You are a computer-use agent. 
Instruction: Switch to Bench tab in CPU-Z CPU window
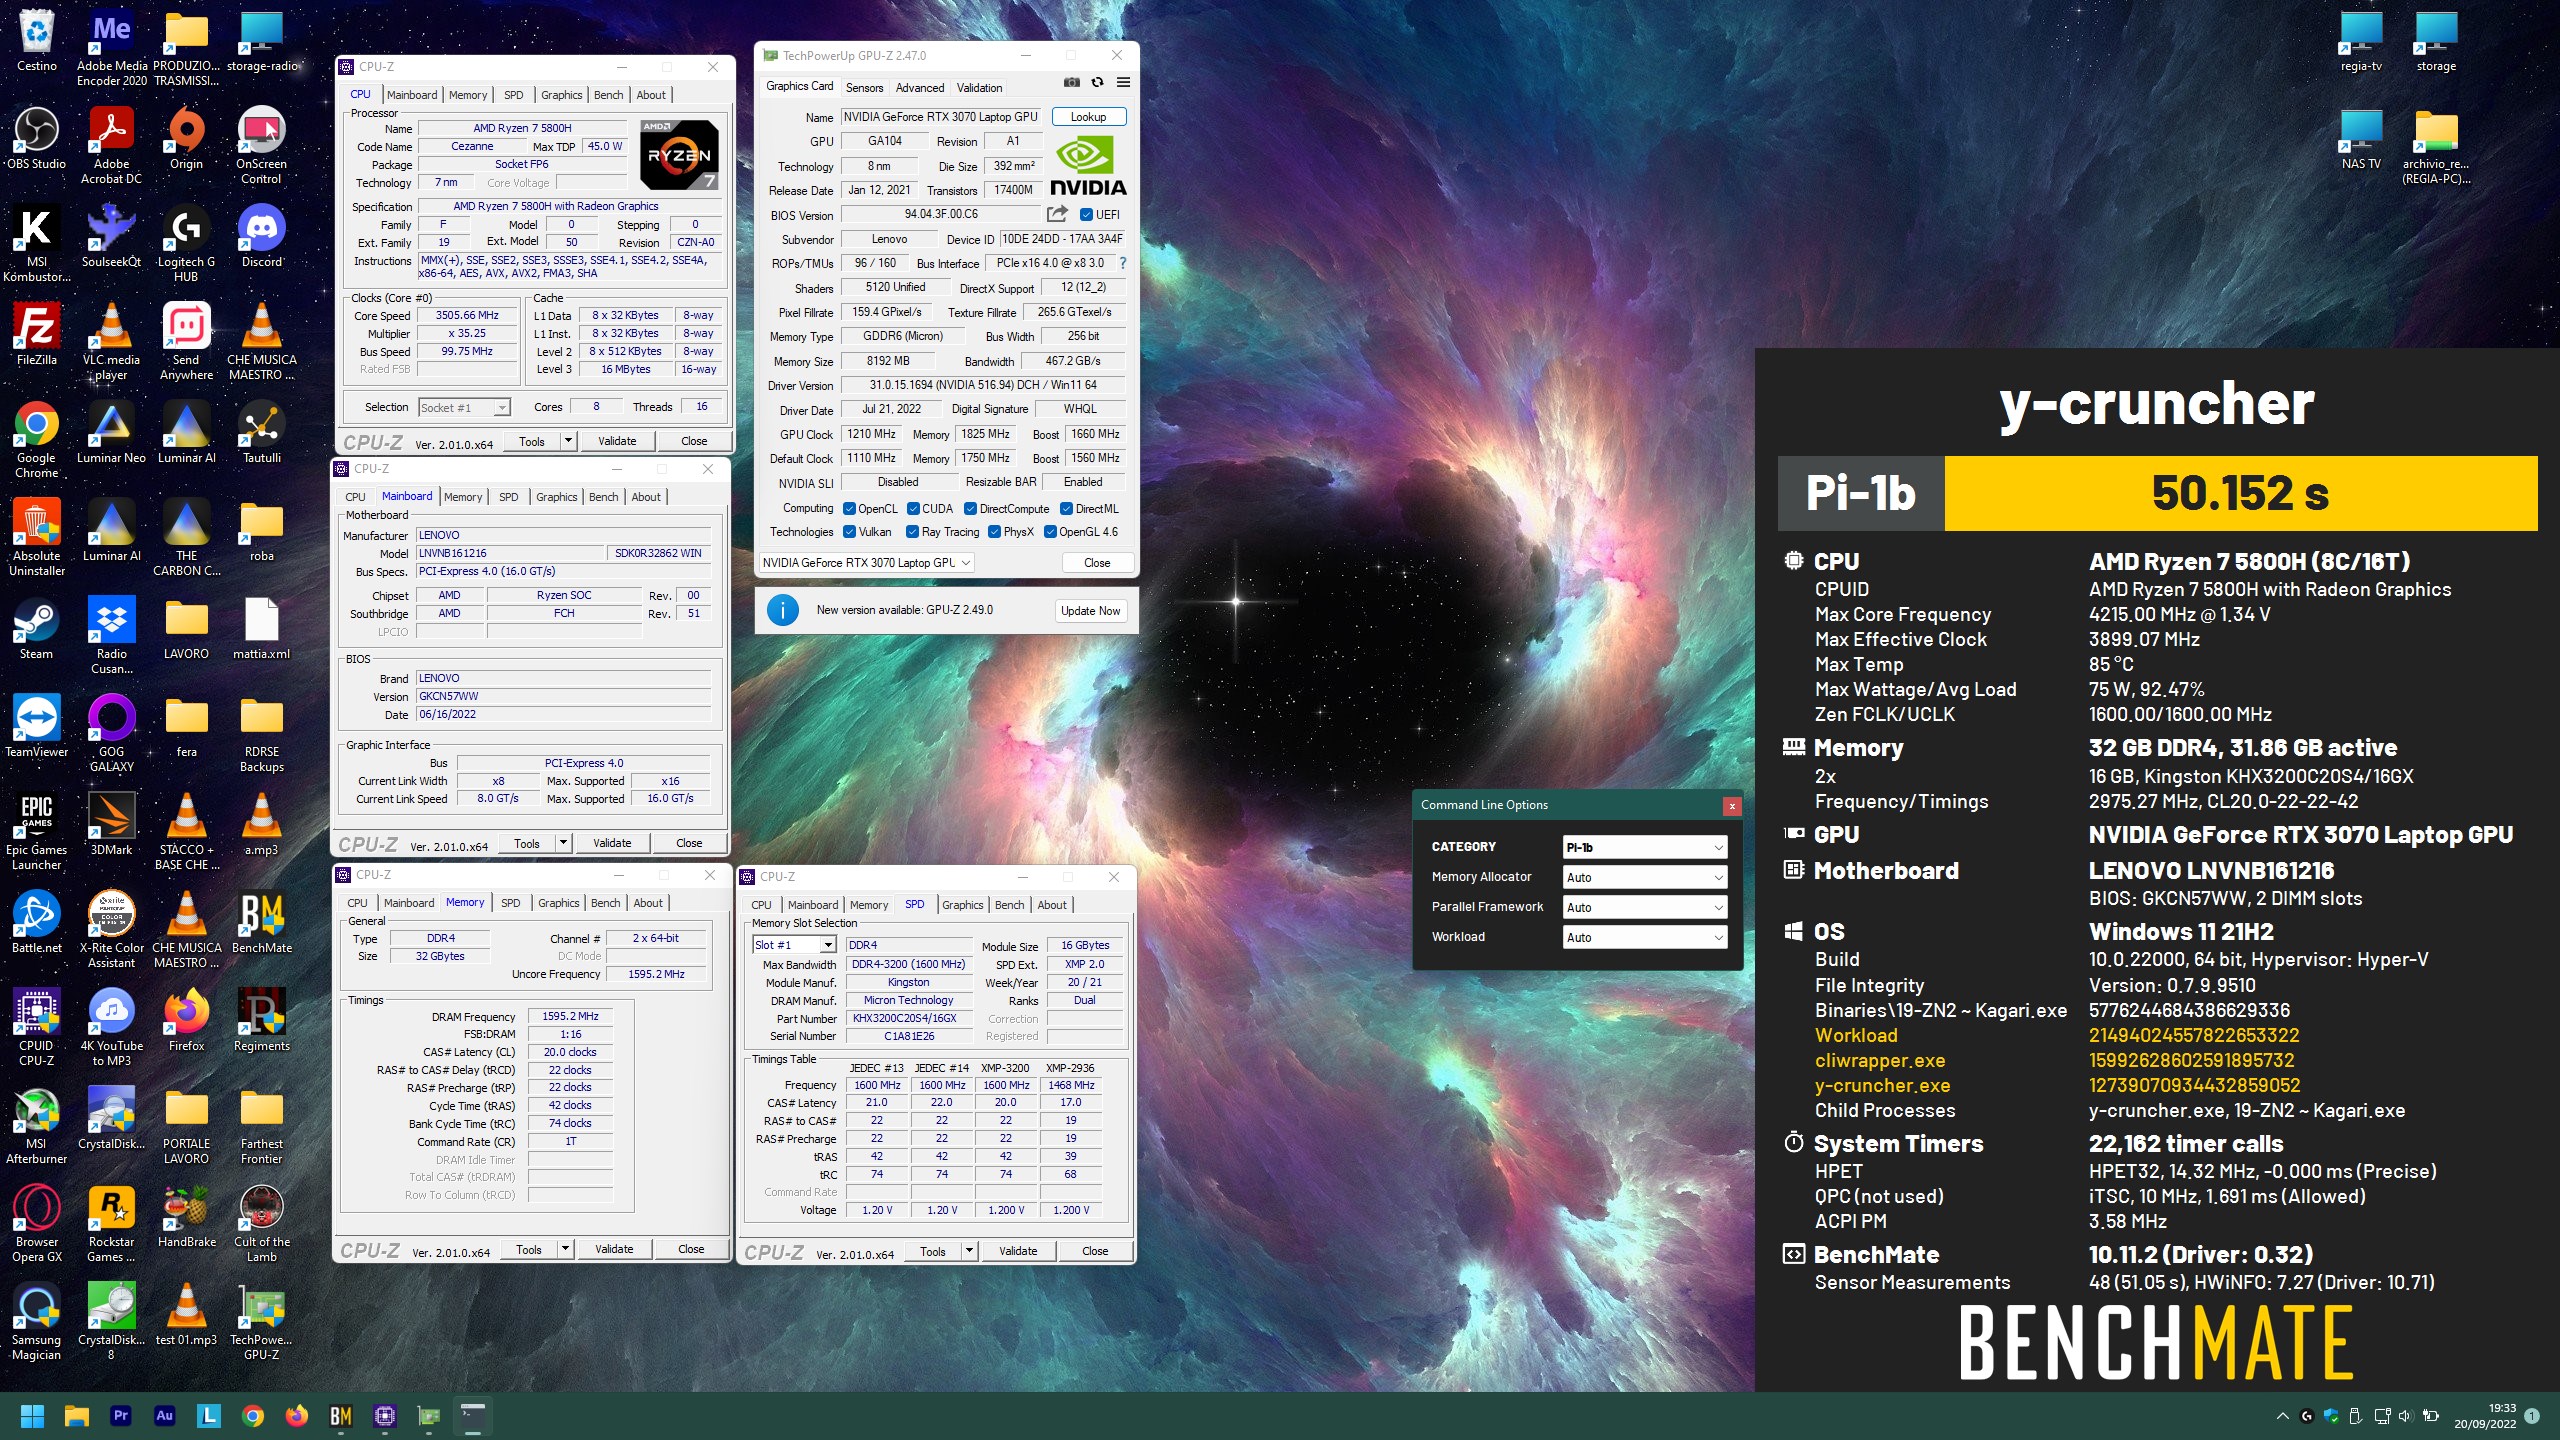pos(608,95)
